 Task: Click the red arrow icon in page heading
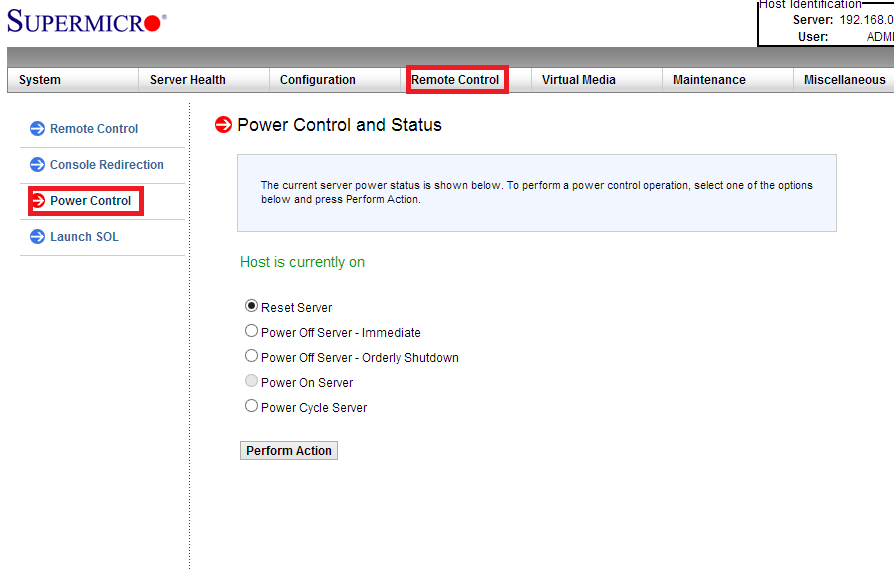point(224,125)
